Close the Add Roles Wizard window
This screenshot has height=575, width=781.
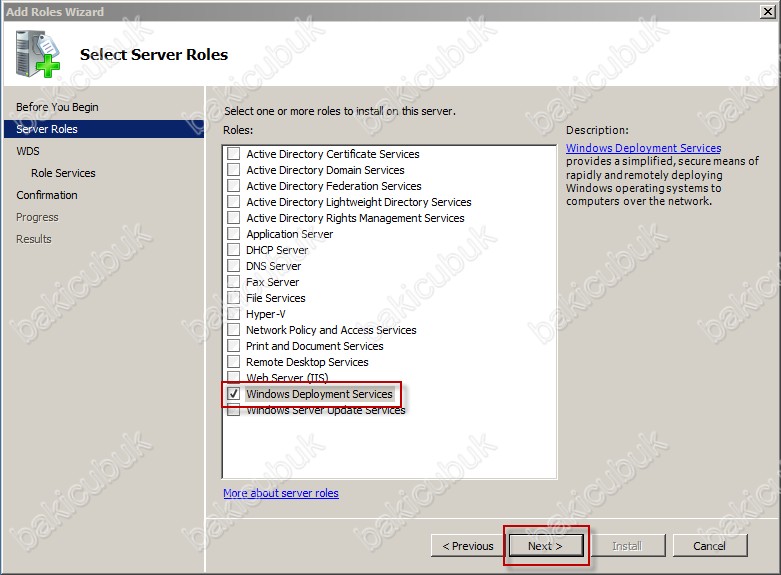pos(768,11)
